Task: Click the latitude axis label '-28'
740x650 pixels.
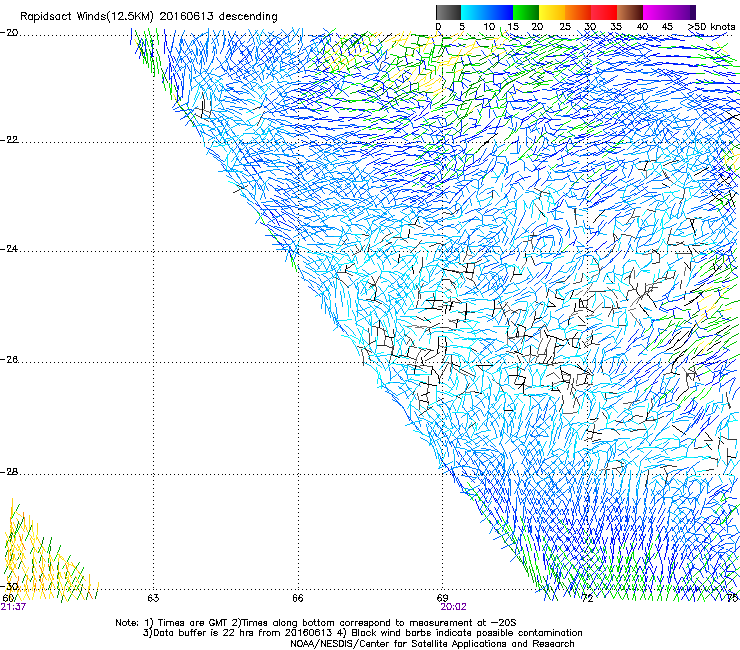Action: 9,472
